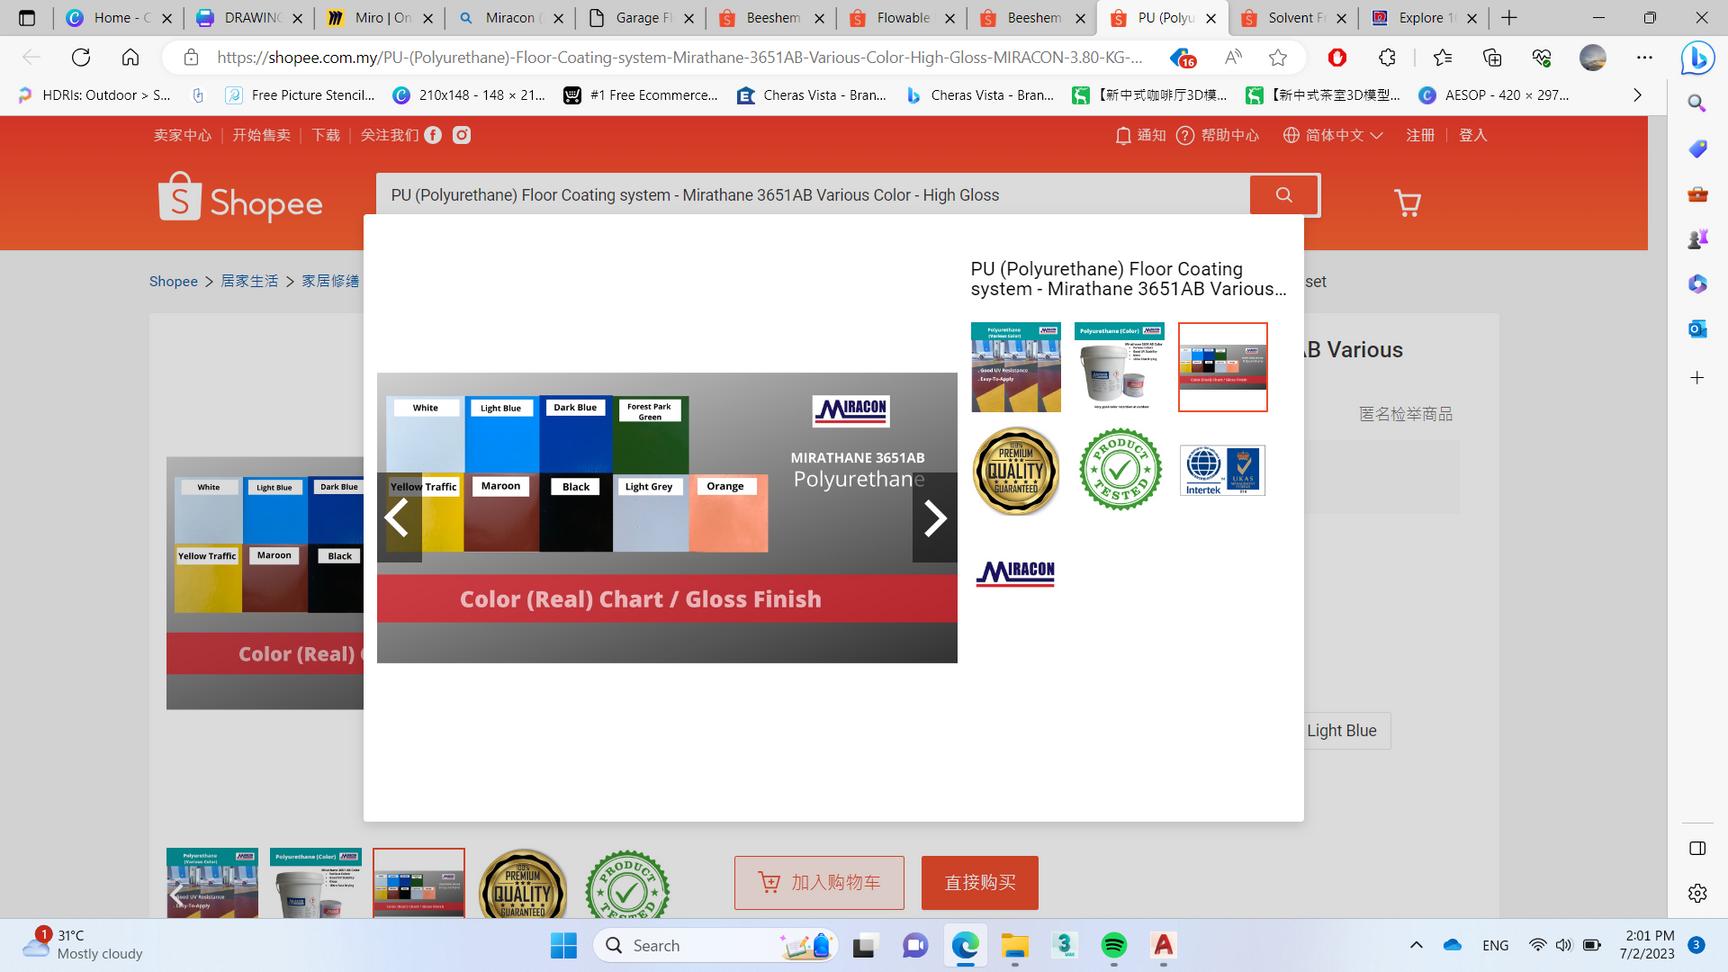Image resolution: width=1728 pixels, height=972 pixels.
Task: Click the Shopee logo
Action: pos(240,197)
